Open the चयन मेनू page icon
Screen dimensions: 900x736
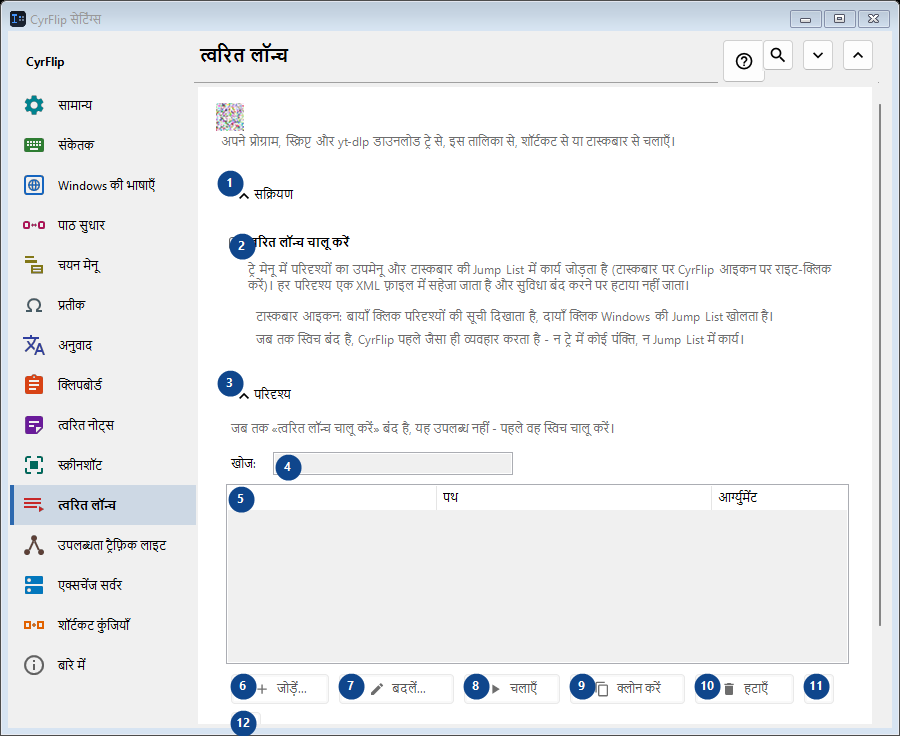pos(34,265)
